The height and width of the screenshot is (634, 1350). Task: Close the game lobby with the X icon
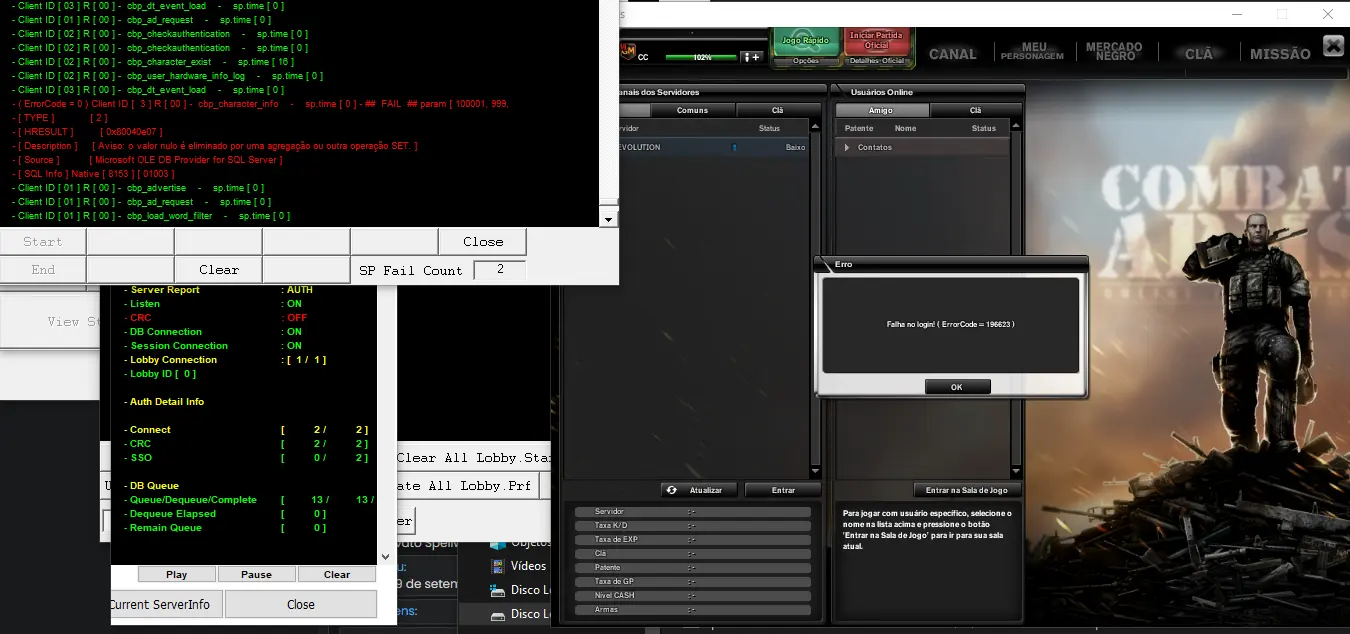[1333, 46]
